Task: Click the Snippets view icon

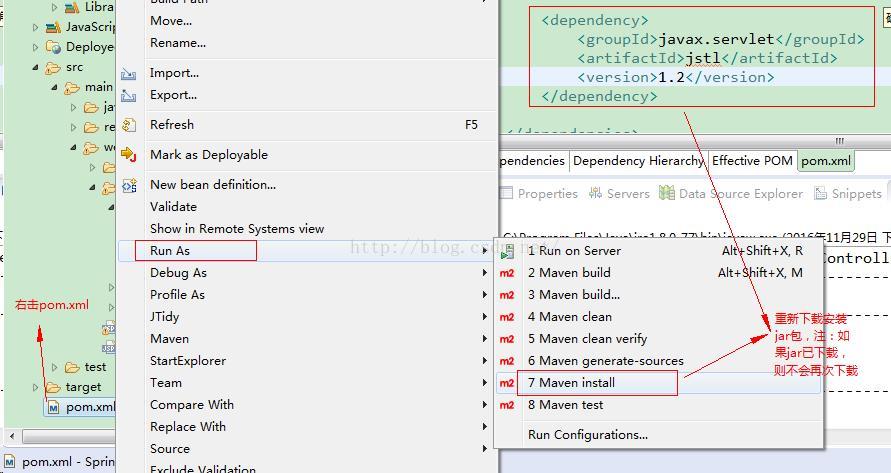Action: tap(820, 193)
